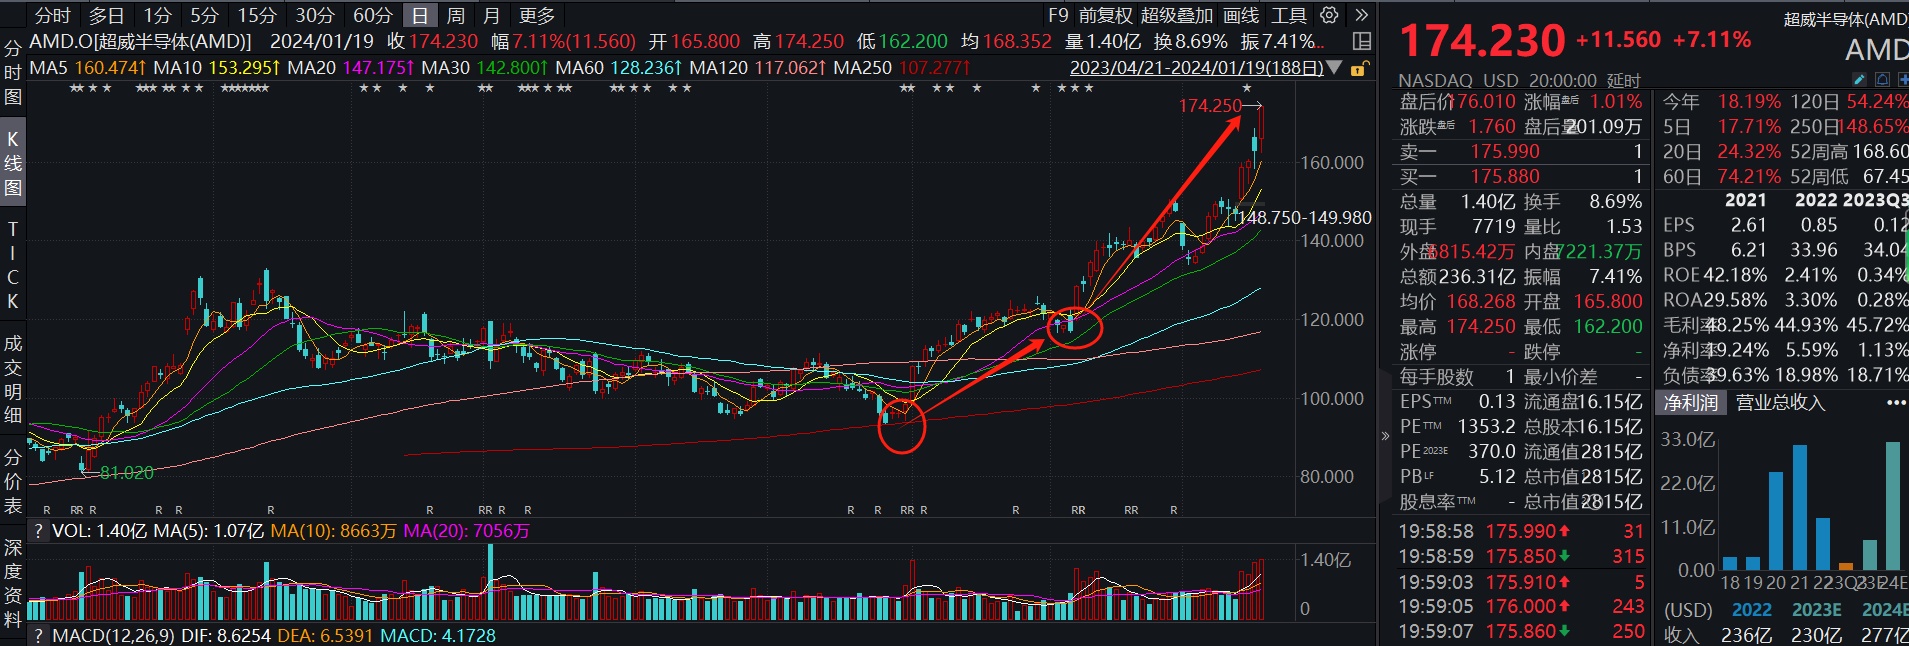Click the MA60 128.236 indicator label
The width and height of the screenshot is (1909, 646).
[618, 68]
